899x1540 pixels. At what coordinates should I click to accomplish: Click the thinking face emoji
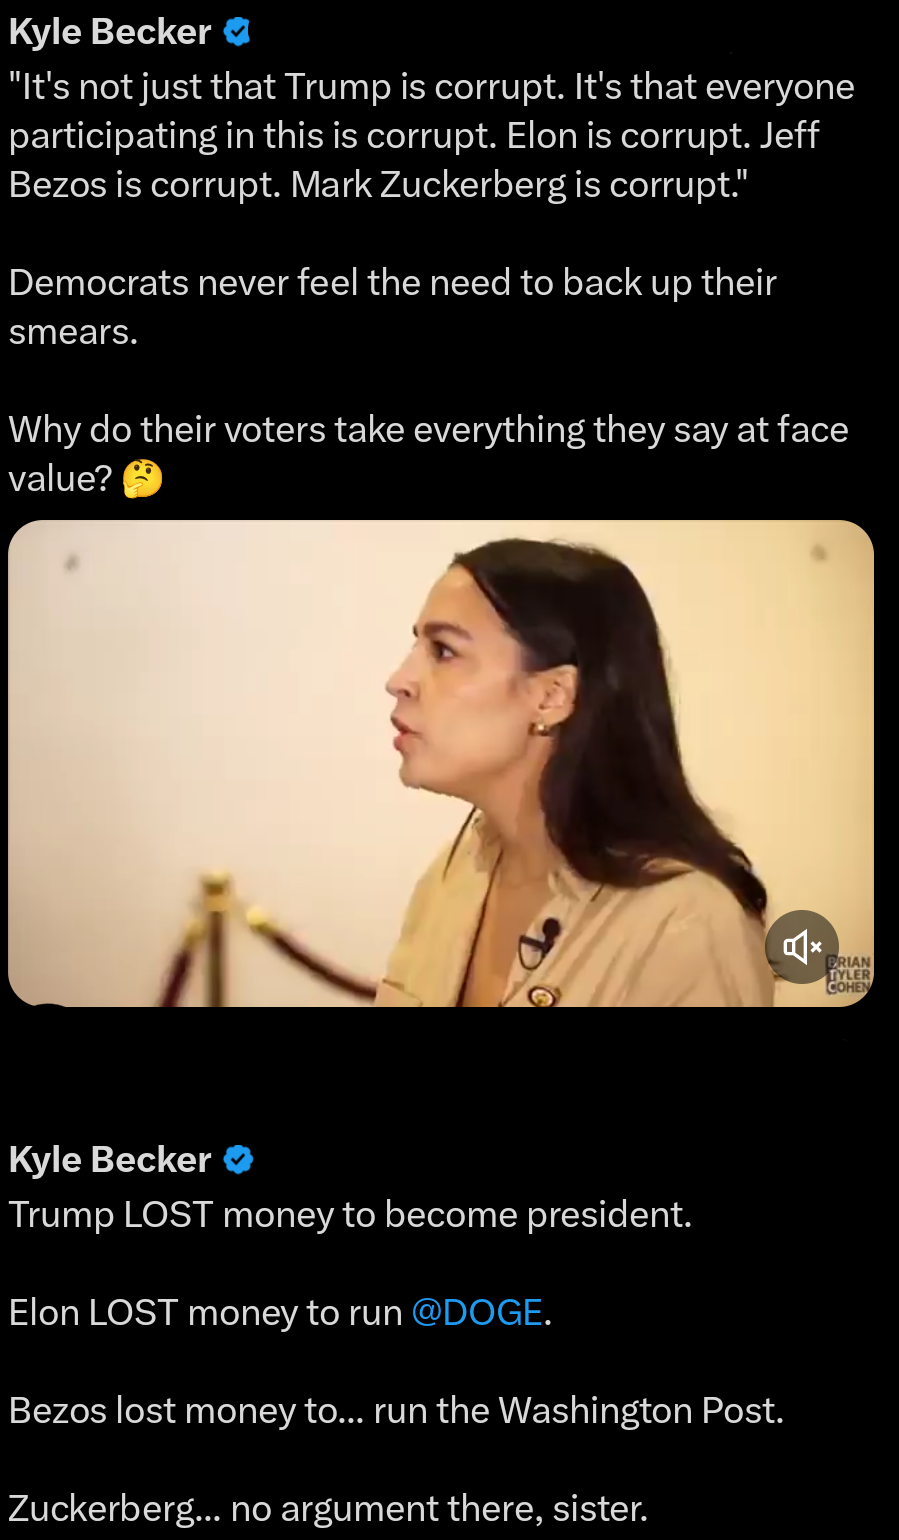tap(142, 479)
